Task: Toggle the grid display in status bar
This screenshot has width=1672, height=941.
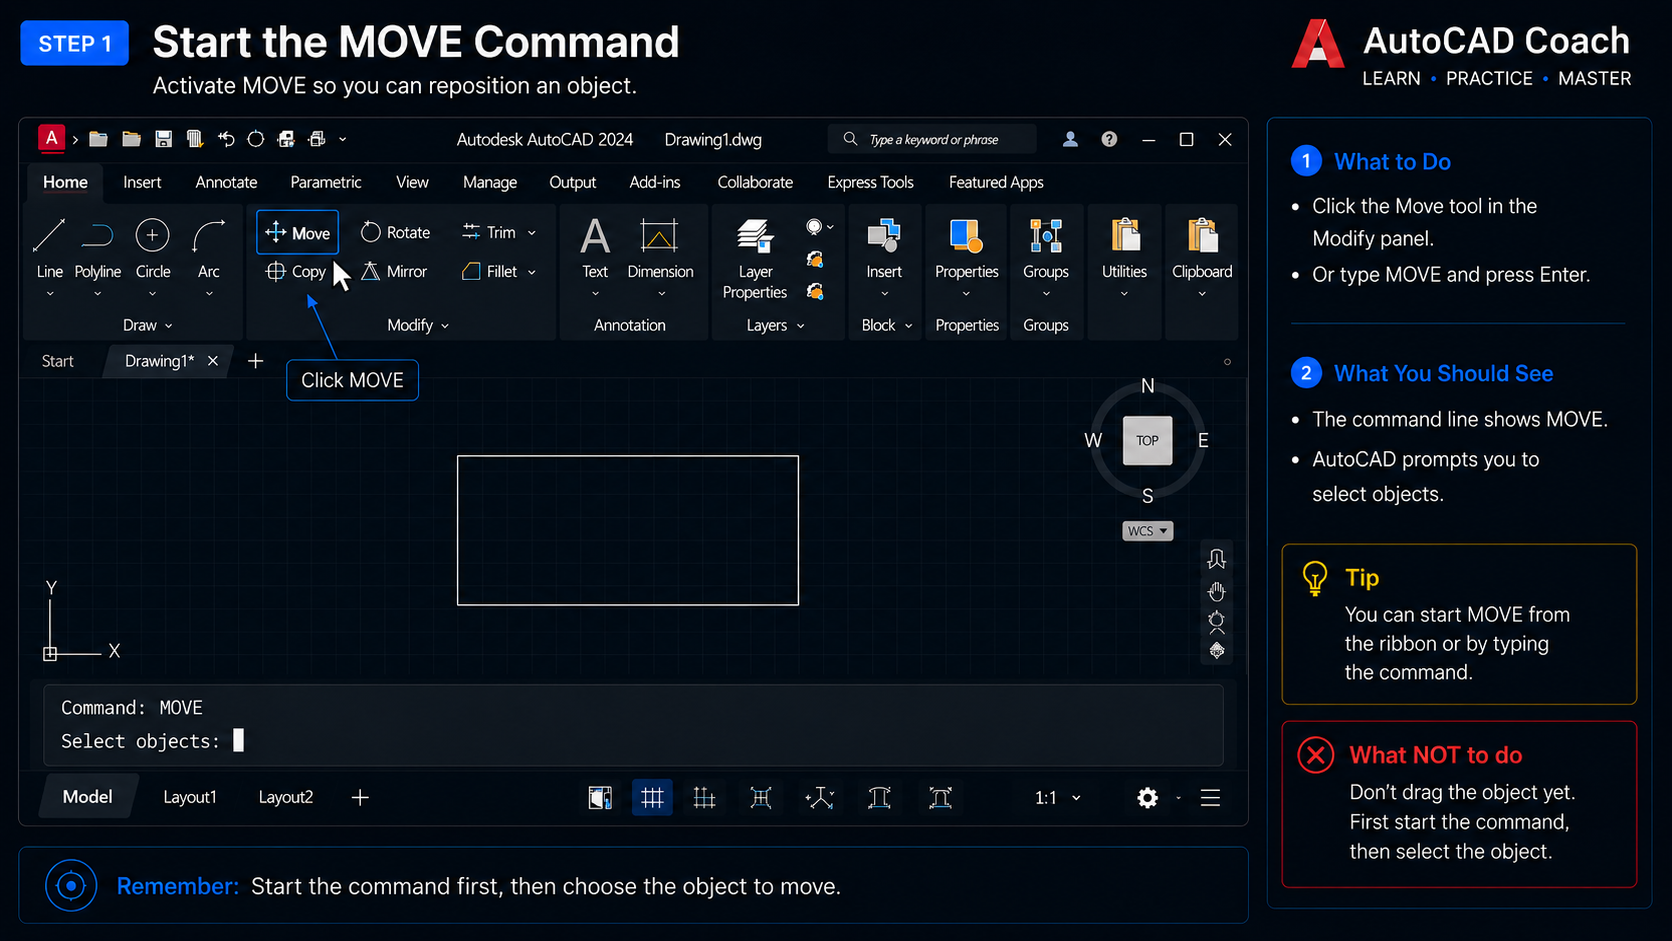Action: click(652, 797)
